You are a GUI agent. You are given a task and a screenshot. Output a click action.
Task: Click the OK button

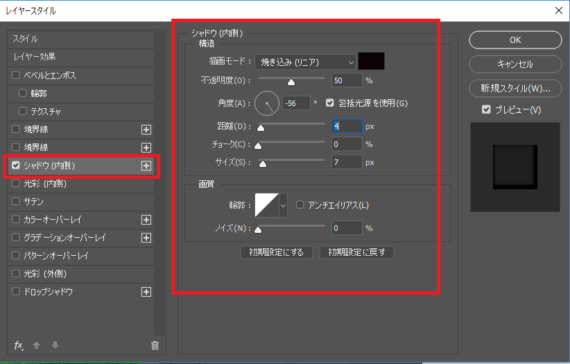pyautogui.click(x=515, y=40)
